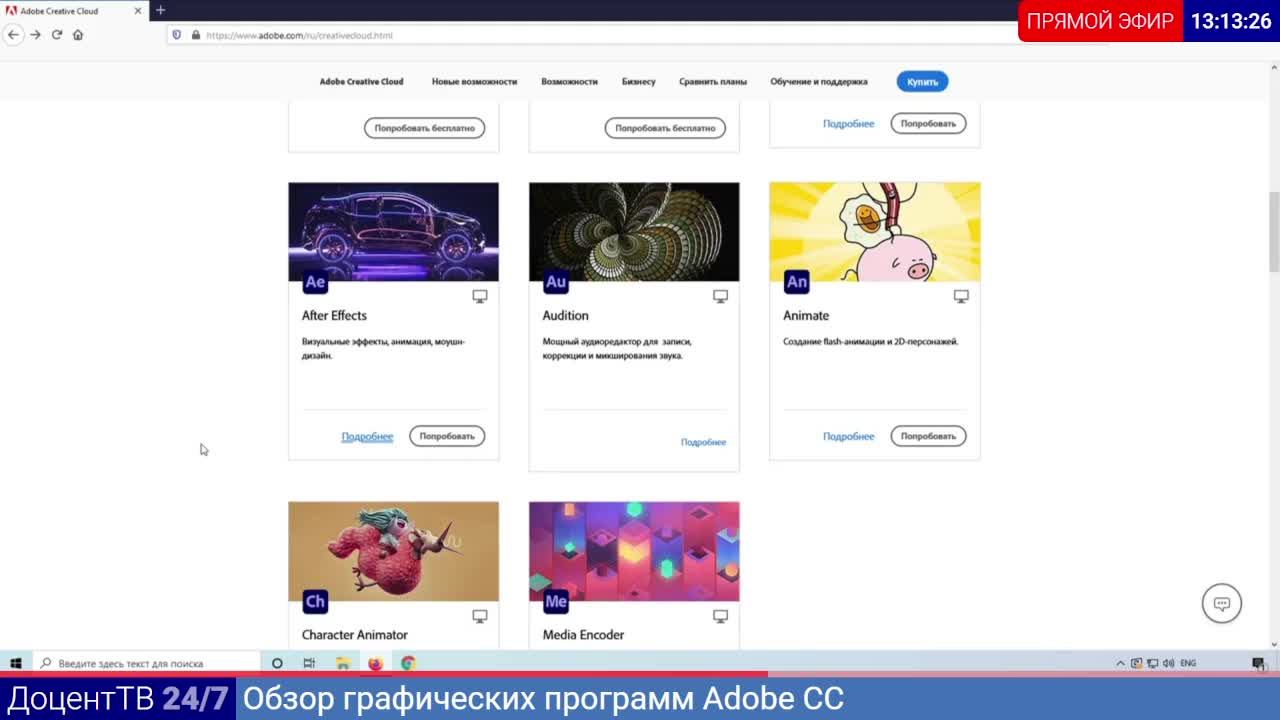Open File Explorer from the taskbar

342,663
